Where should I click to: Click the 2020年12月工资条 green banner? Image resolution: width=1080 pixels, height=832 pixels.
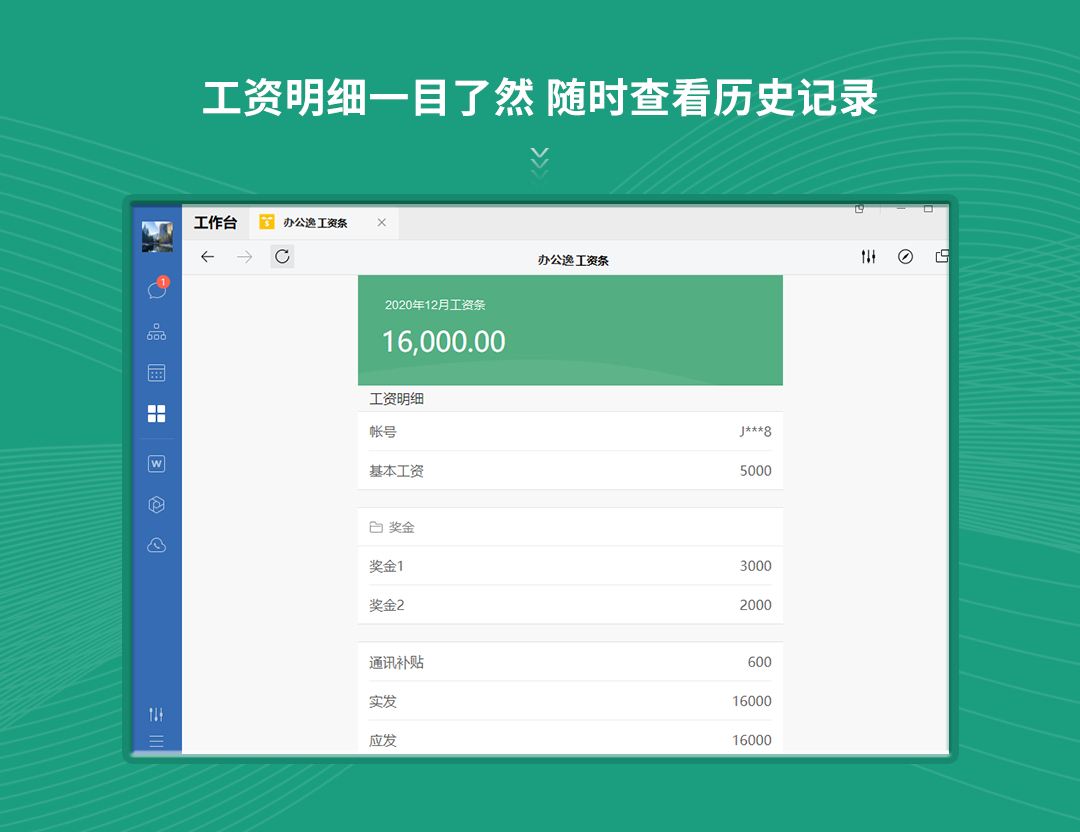click(x=570, y=330)
